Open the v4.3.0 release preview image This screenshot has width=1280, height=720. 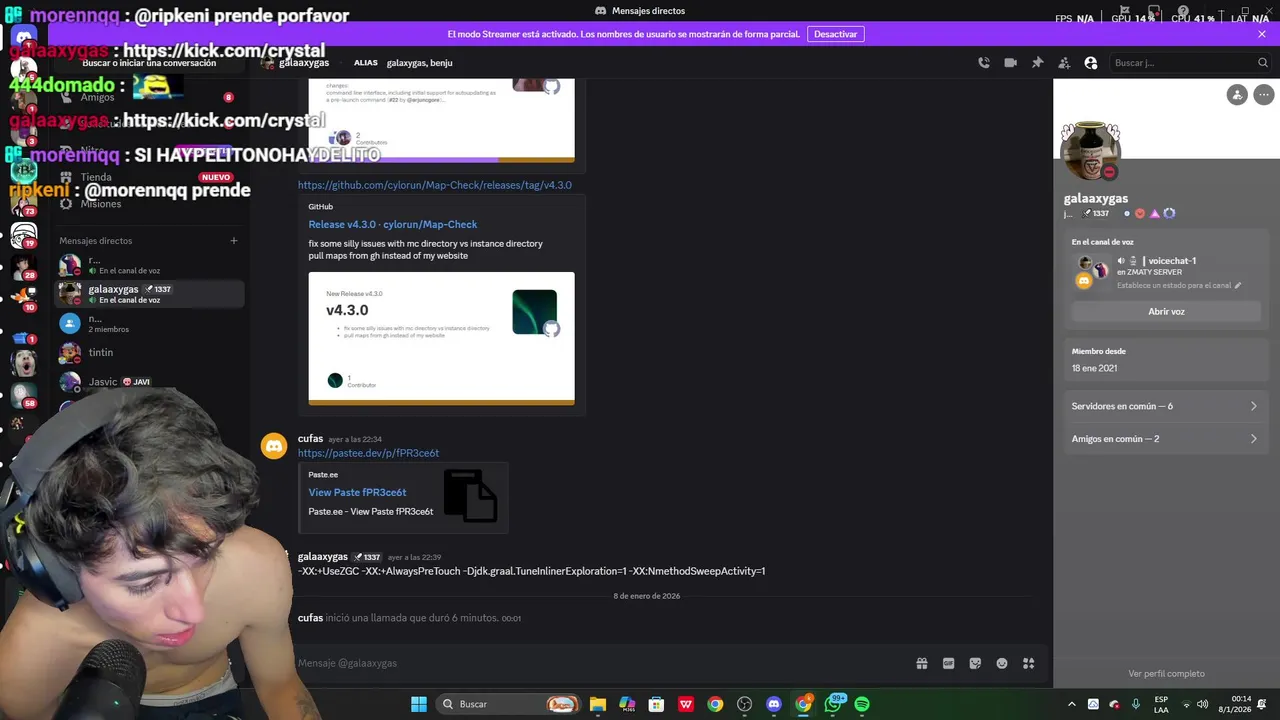point(441,338)
